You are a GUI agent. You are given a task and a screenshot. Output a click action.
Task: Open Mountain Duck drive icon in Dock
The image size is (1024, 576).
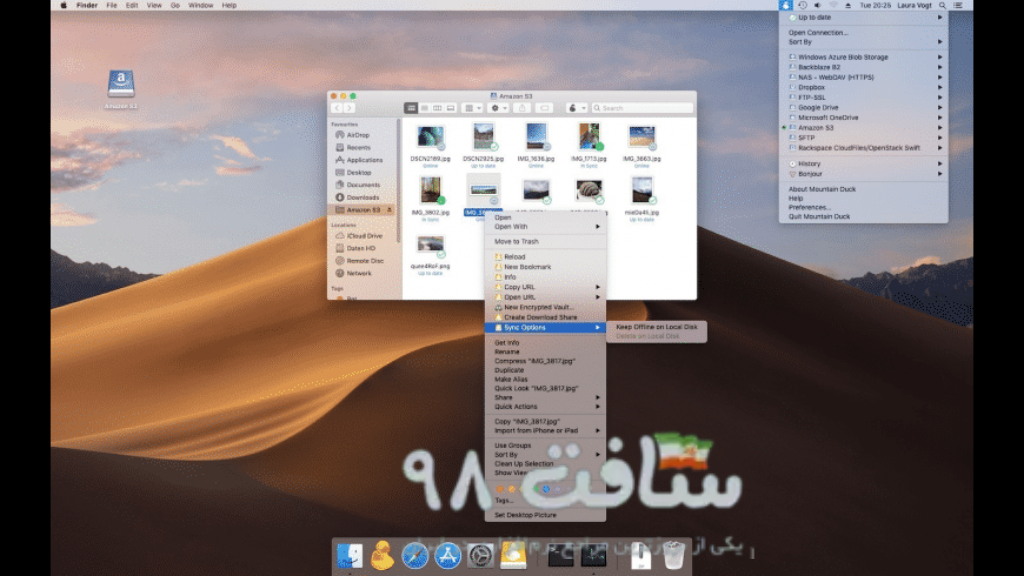point(513,556)
